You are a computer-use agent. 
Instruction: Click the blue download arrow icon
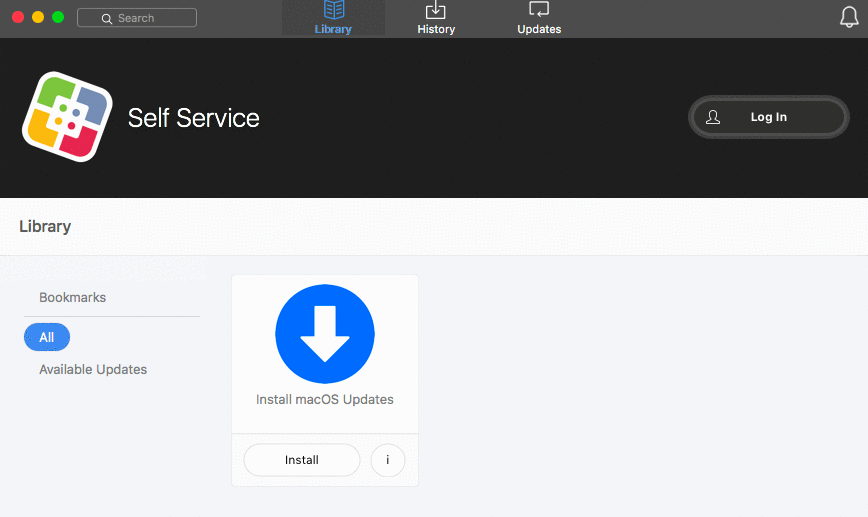click(325, 334)
